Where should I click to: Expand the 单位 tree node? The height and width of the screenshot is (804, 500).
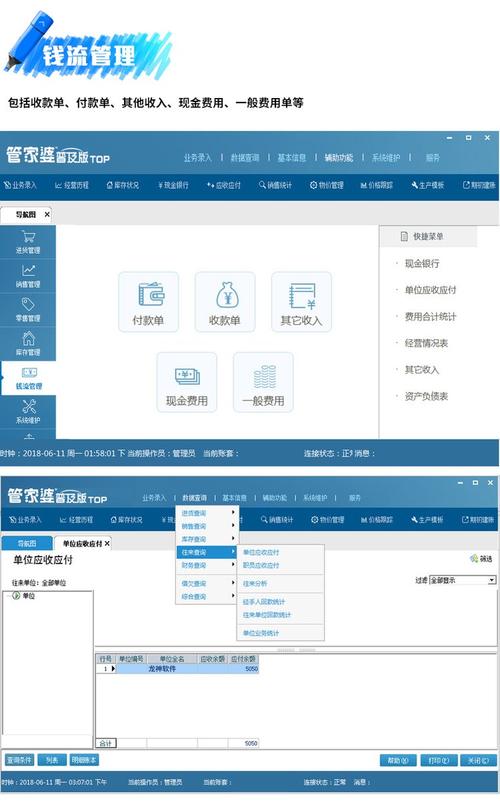click(16, 596)
